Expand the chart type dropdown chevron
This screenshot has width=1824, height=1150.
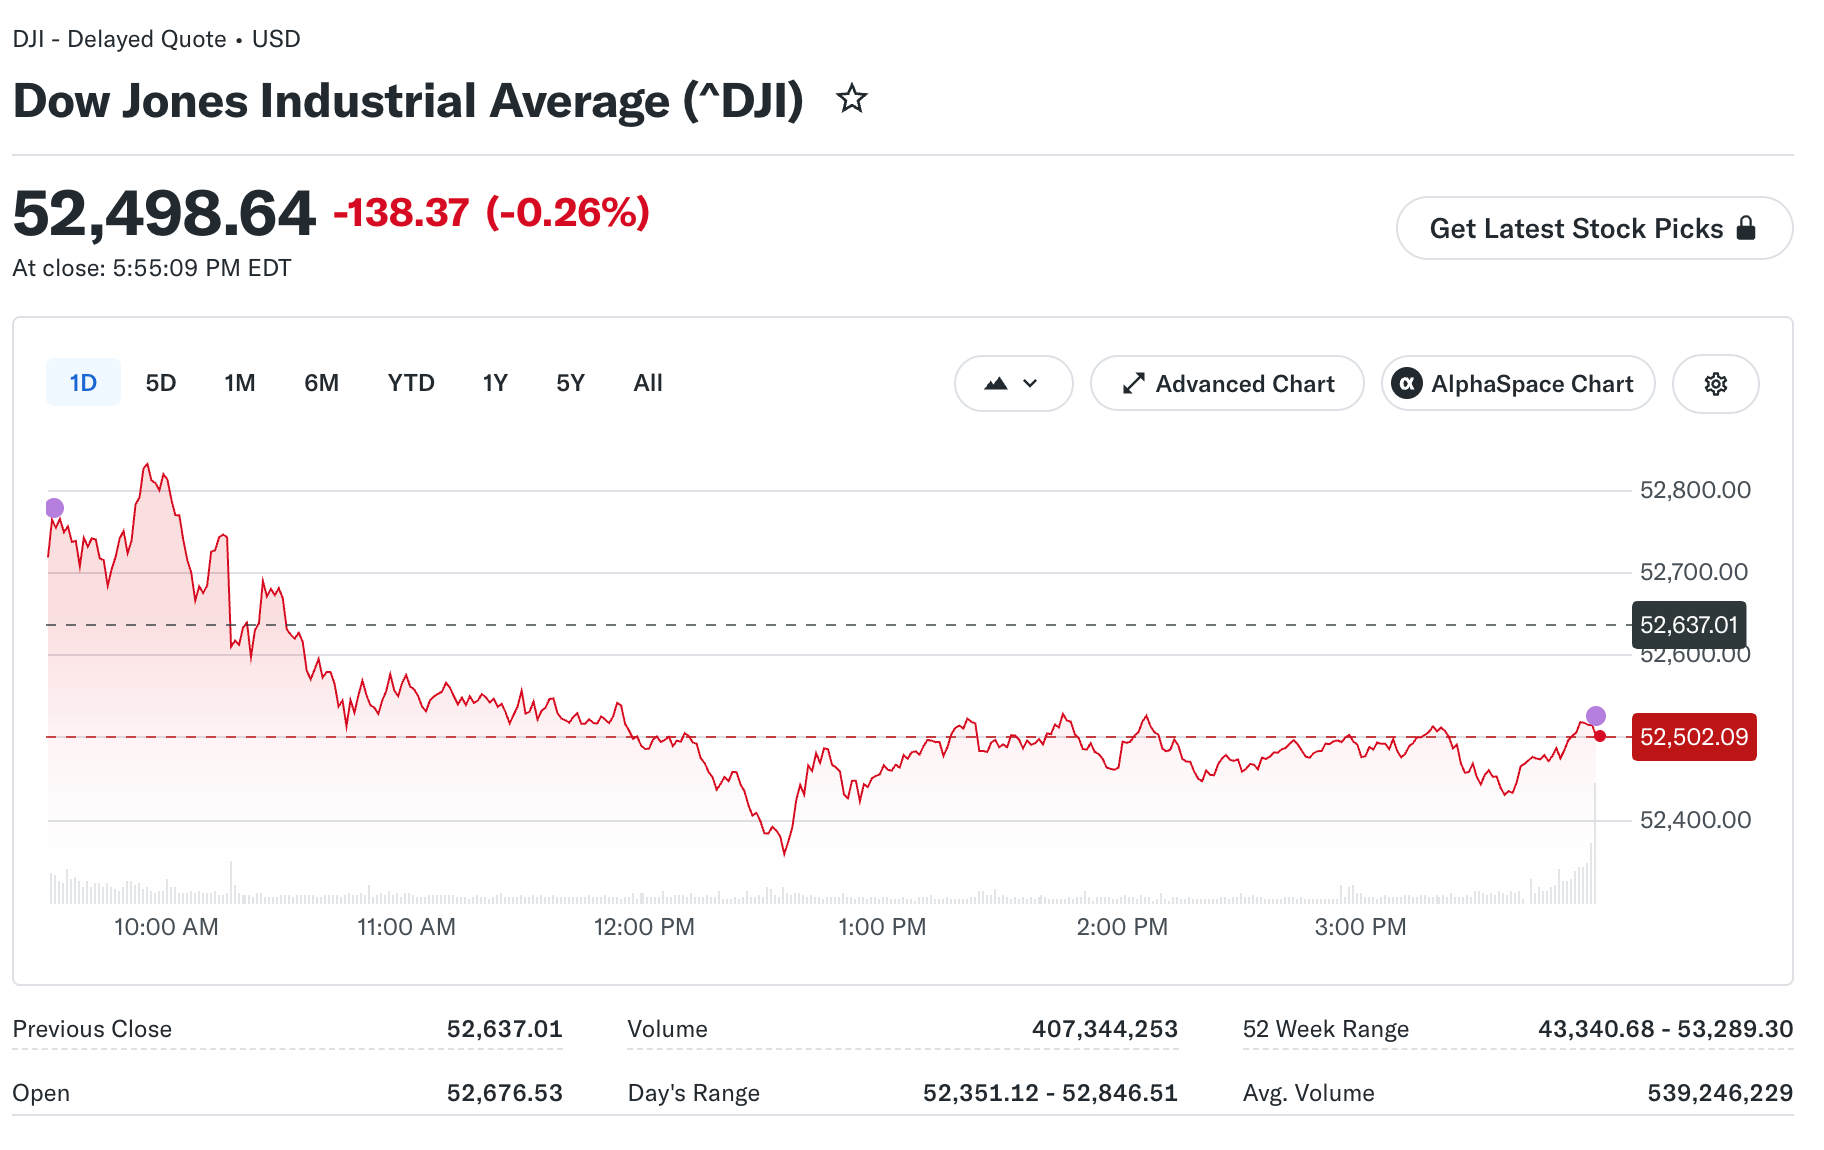click(1030, 384)
